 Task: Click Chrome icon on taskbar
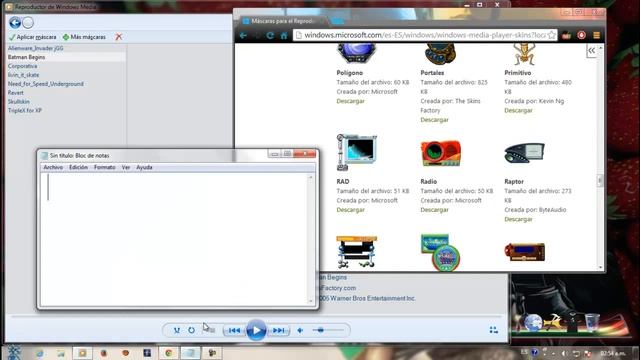coord(168,353)
